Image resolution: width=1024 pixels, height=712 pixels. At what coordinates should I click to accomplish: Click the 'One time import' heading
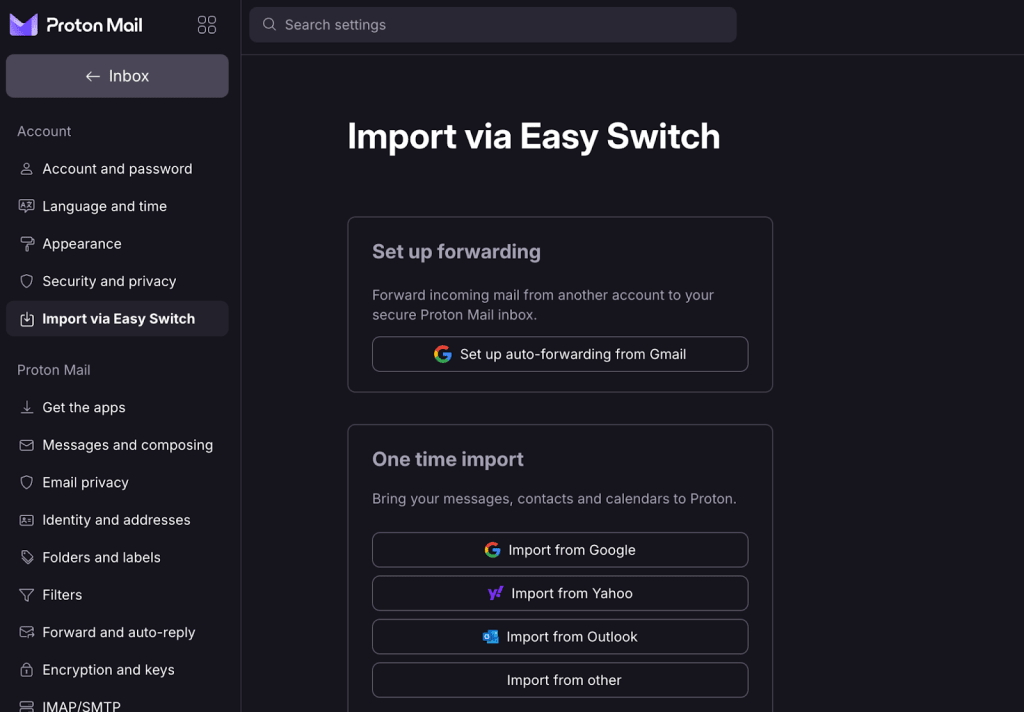[x=448, y=460]
